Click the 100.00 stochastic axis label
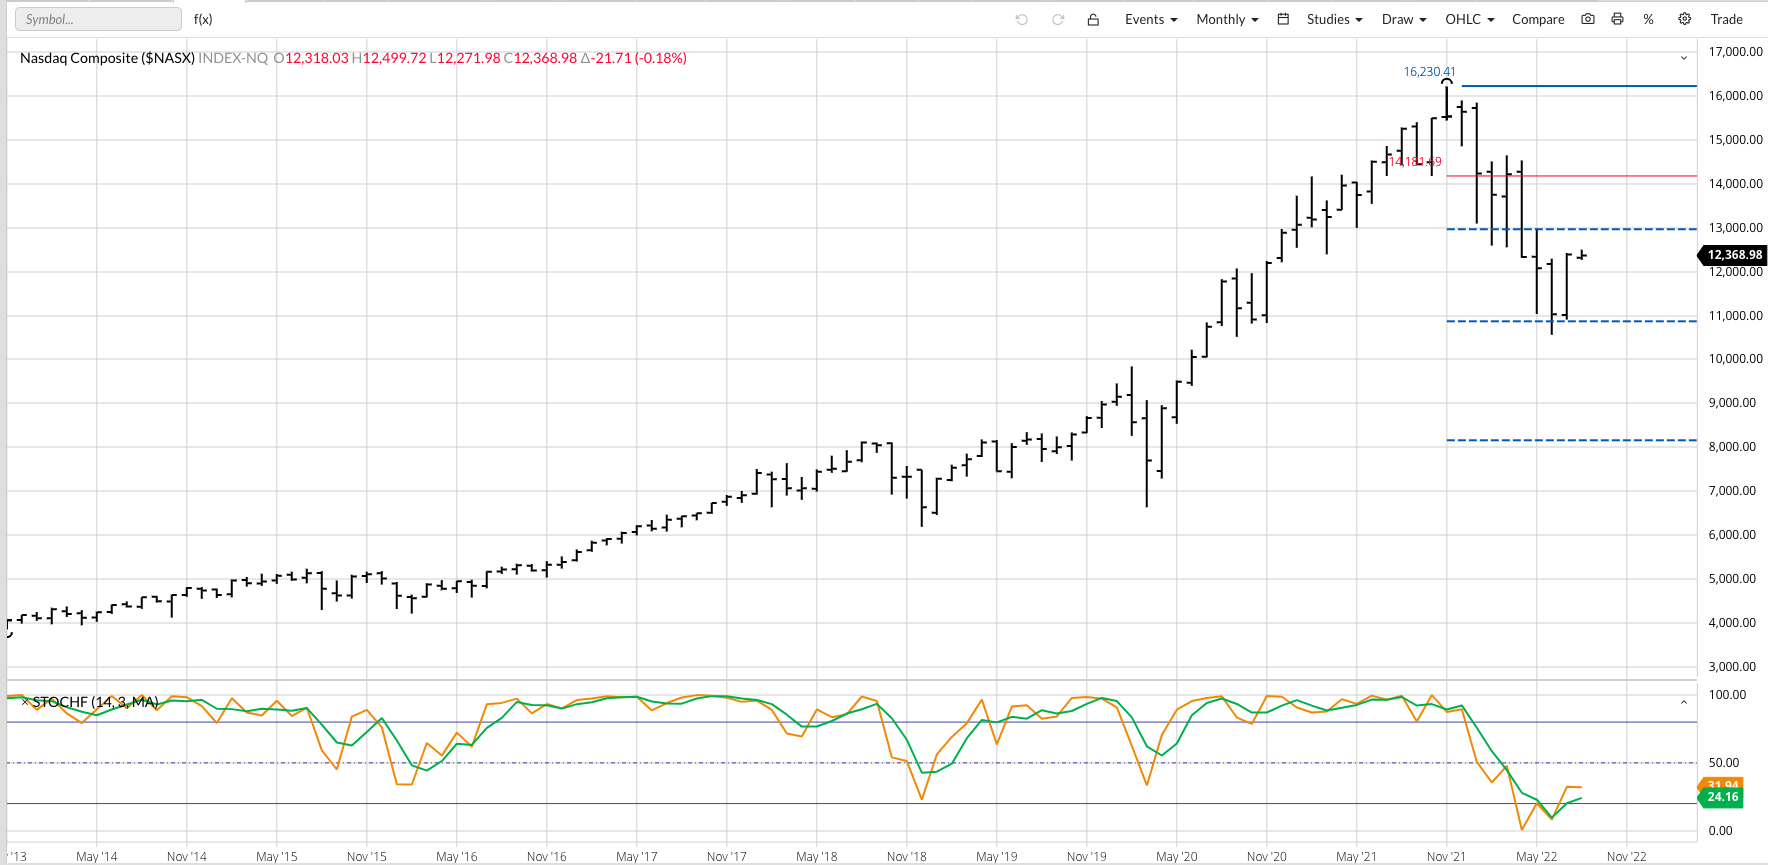1768x865 pixels. [1727, 695]
